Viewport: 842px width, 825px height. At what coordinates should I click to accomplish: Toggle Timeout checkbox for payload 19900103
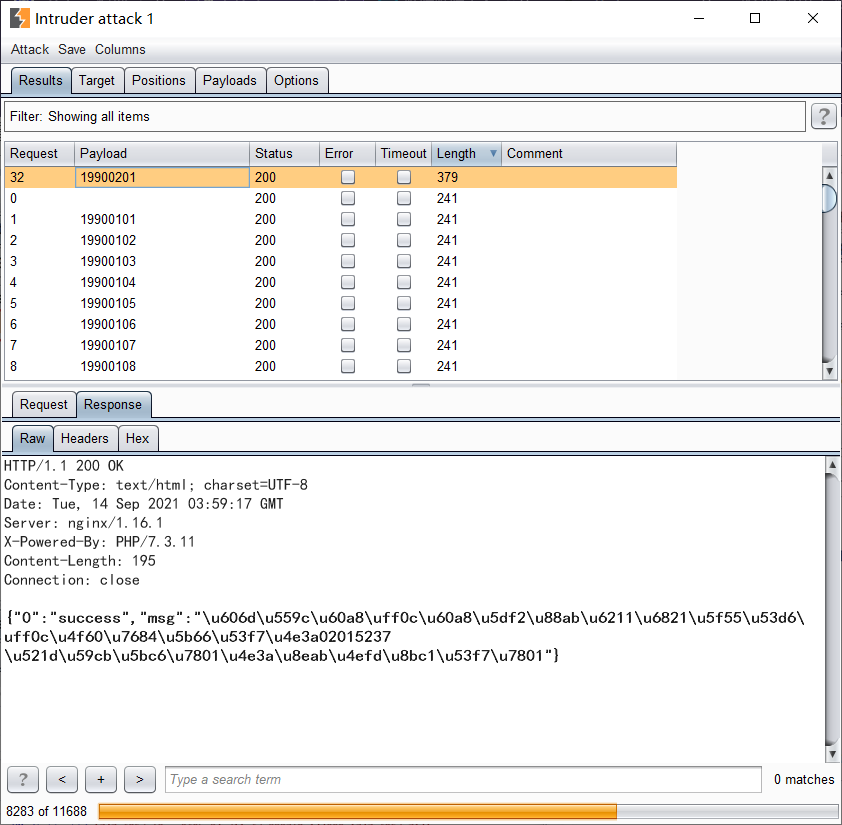[404, 261]
